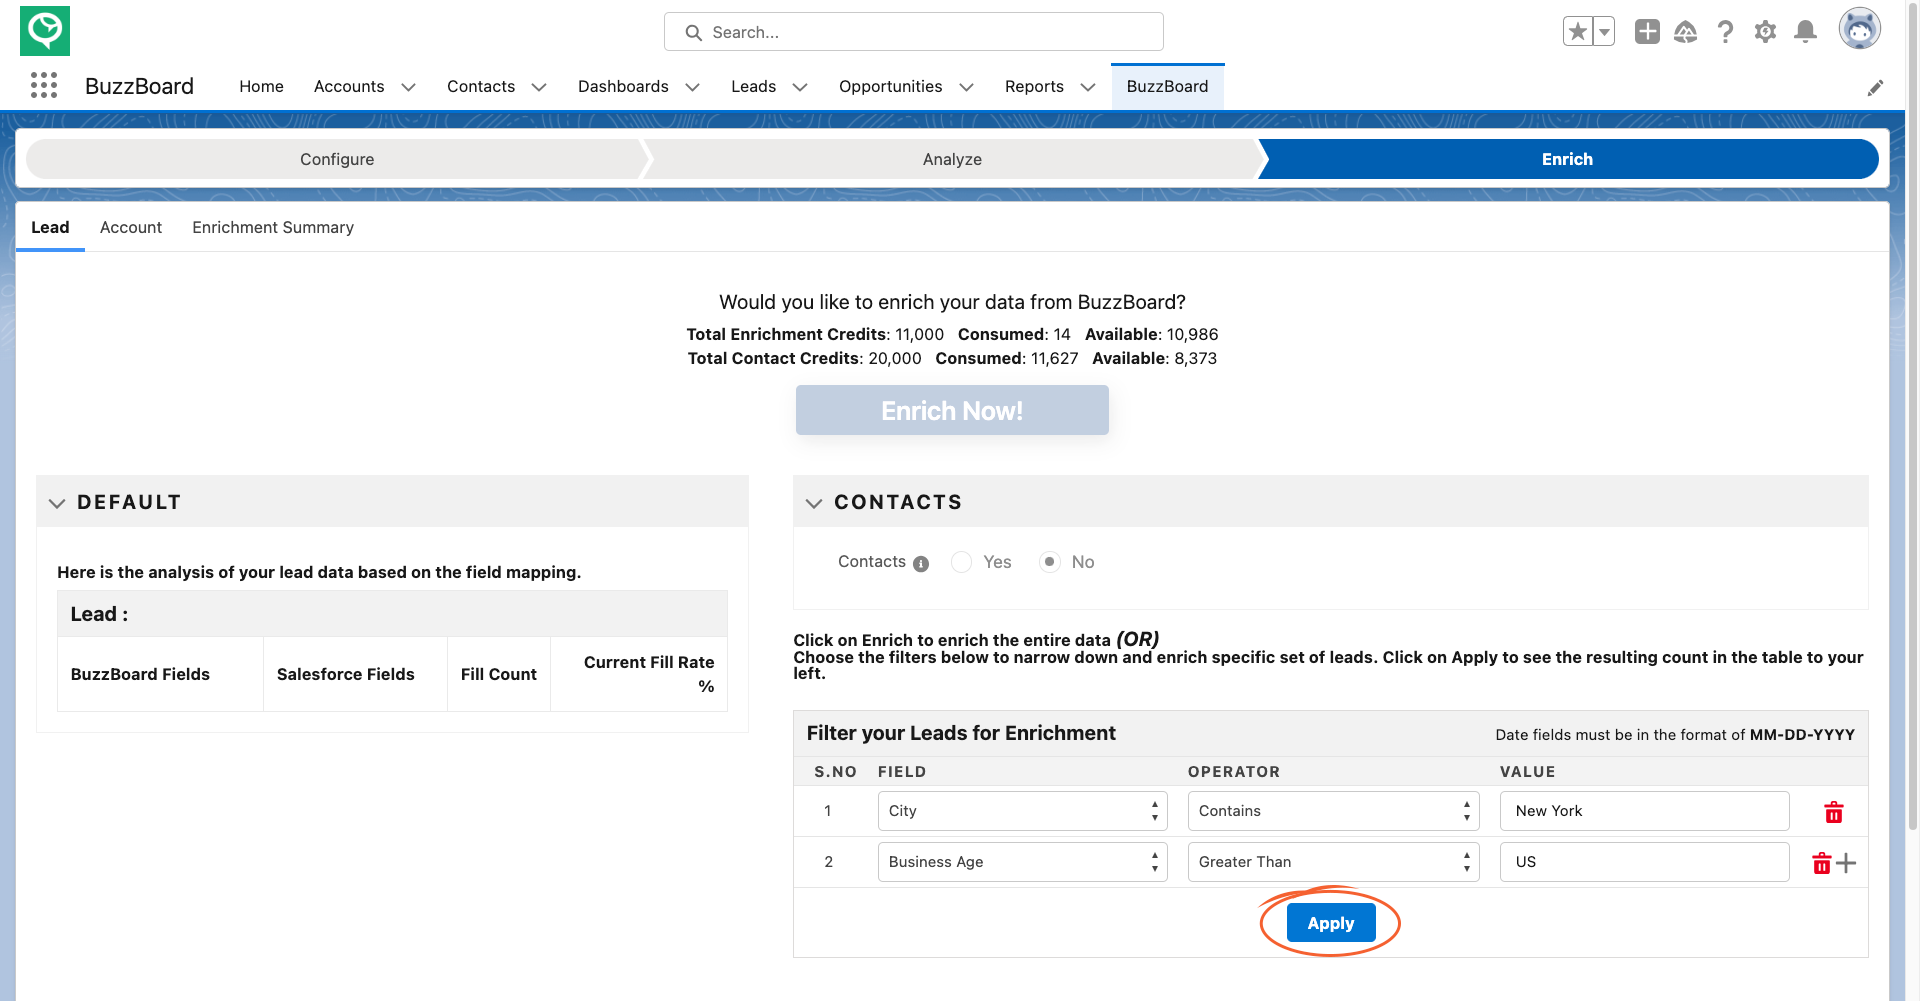This screenshot has width=1920, height=1001.
Task: Open the Notifications bell icon
Action: pos(1805,32)
